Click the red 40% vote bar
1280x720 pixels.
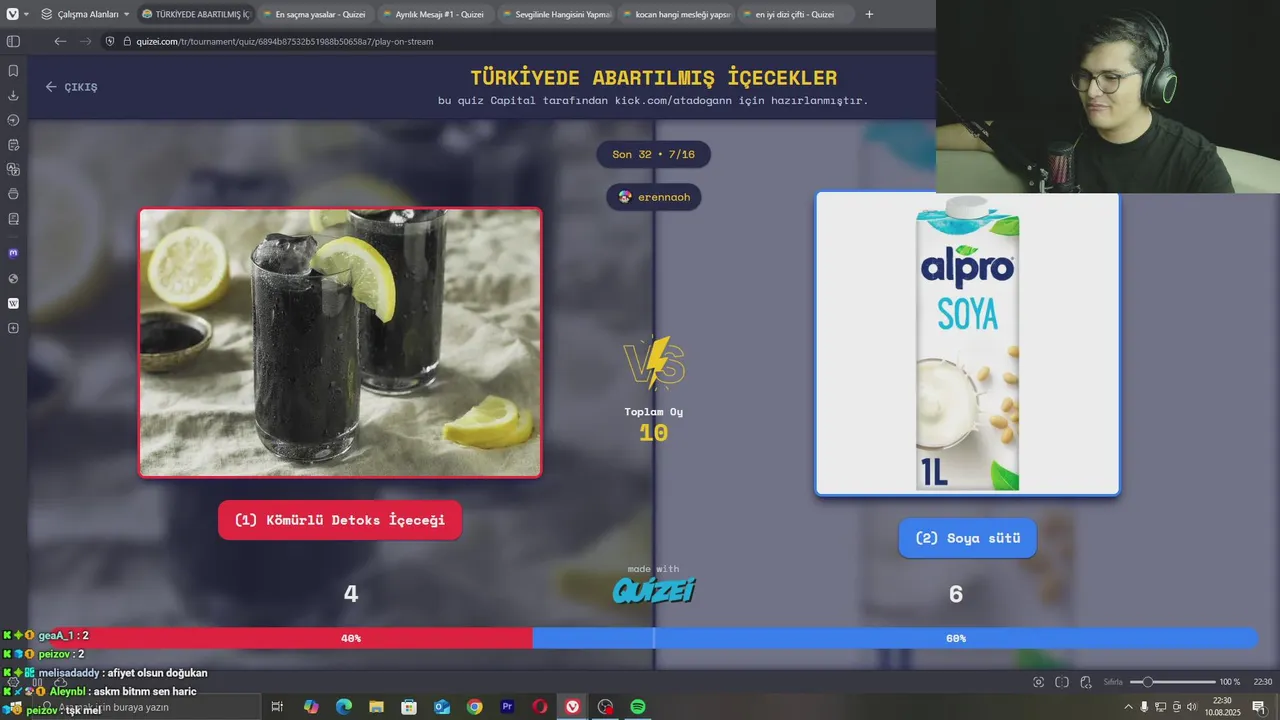[291, 638]
